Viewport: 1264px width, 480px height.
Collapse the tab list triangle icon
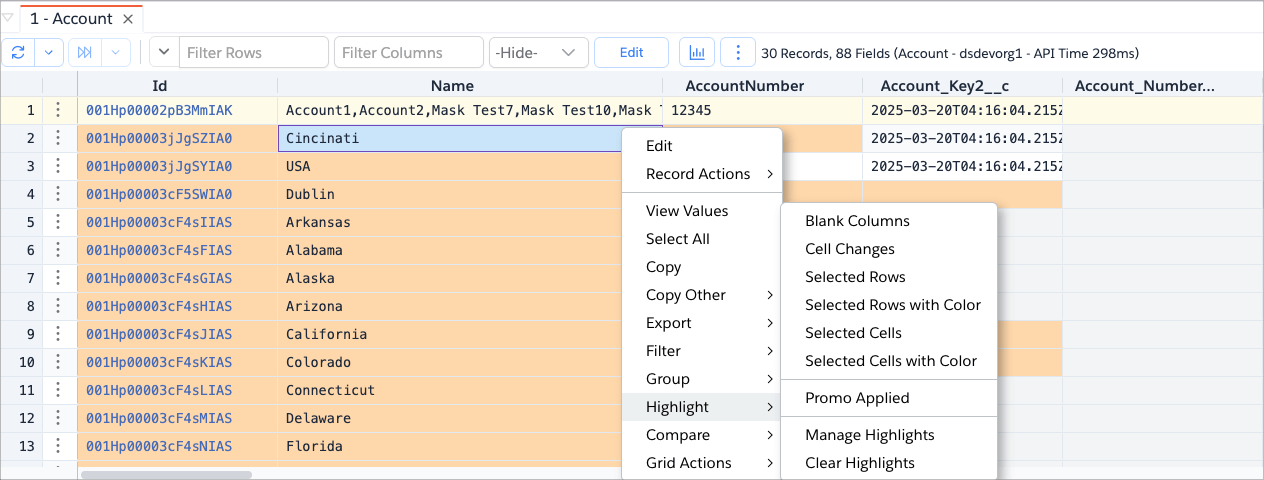[x=8, y=18]
